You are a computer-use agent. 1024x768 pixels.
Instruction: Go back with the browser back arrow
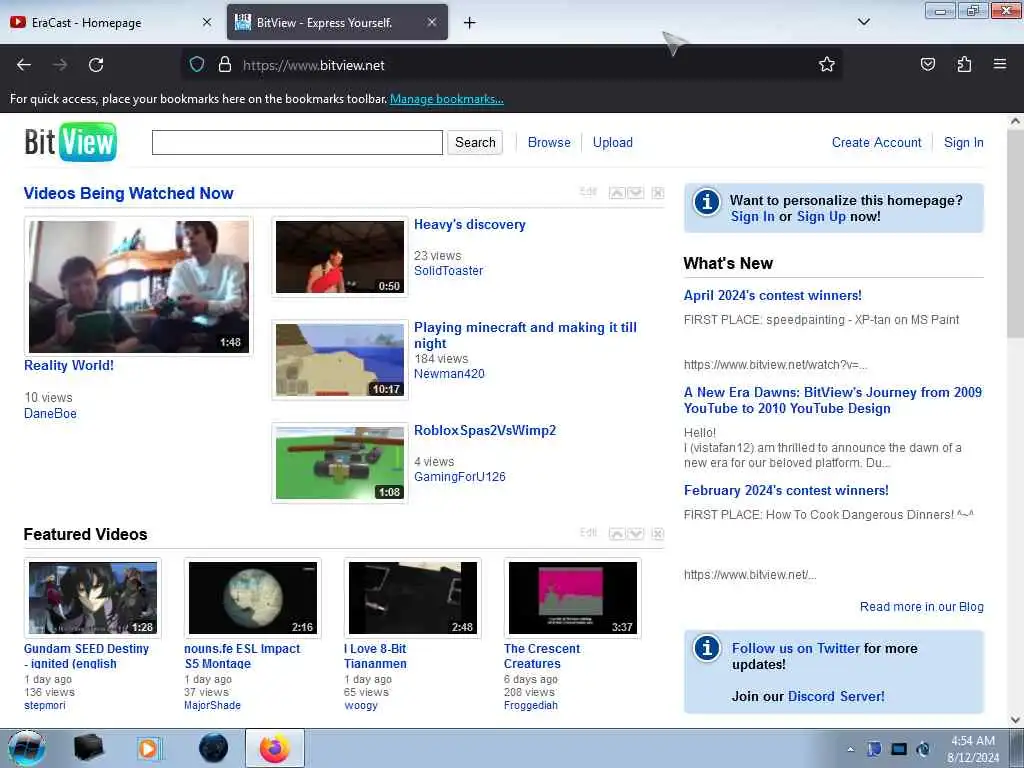click(x=24, y=65)
